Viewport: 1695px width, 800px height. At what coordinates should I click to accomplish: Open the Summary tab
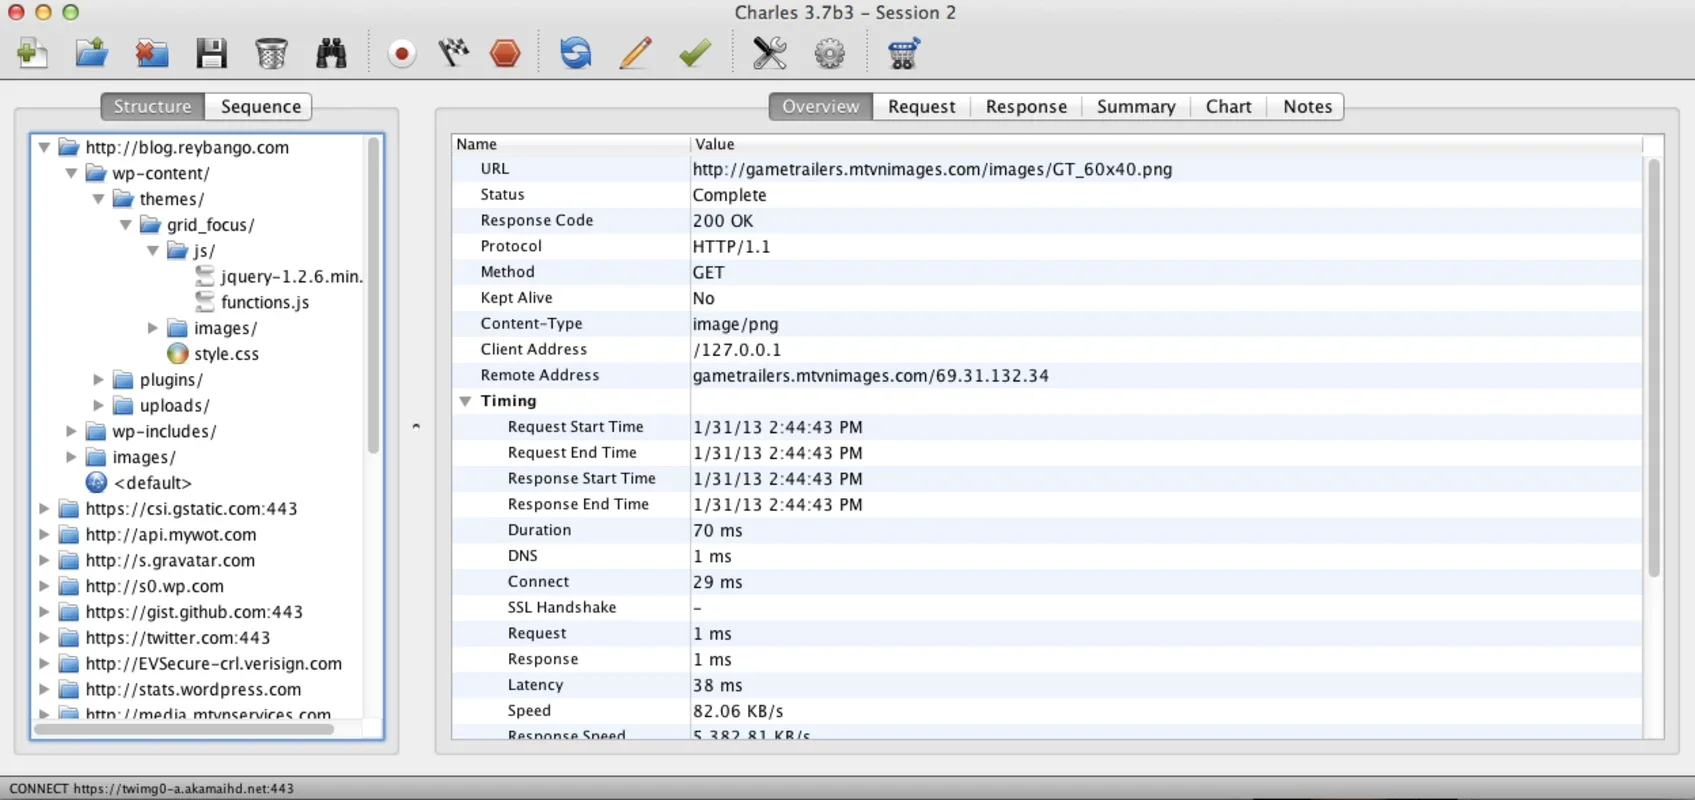point(1136,106)
